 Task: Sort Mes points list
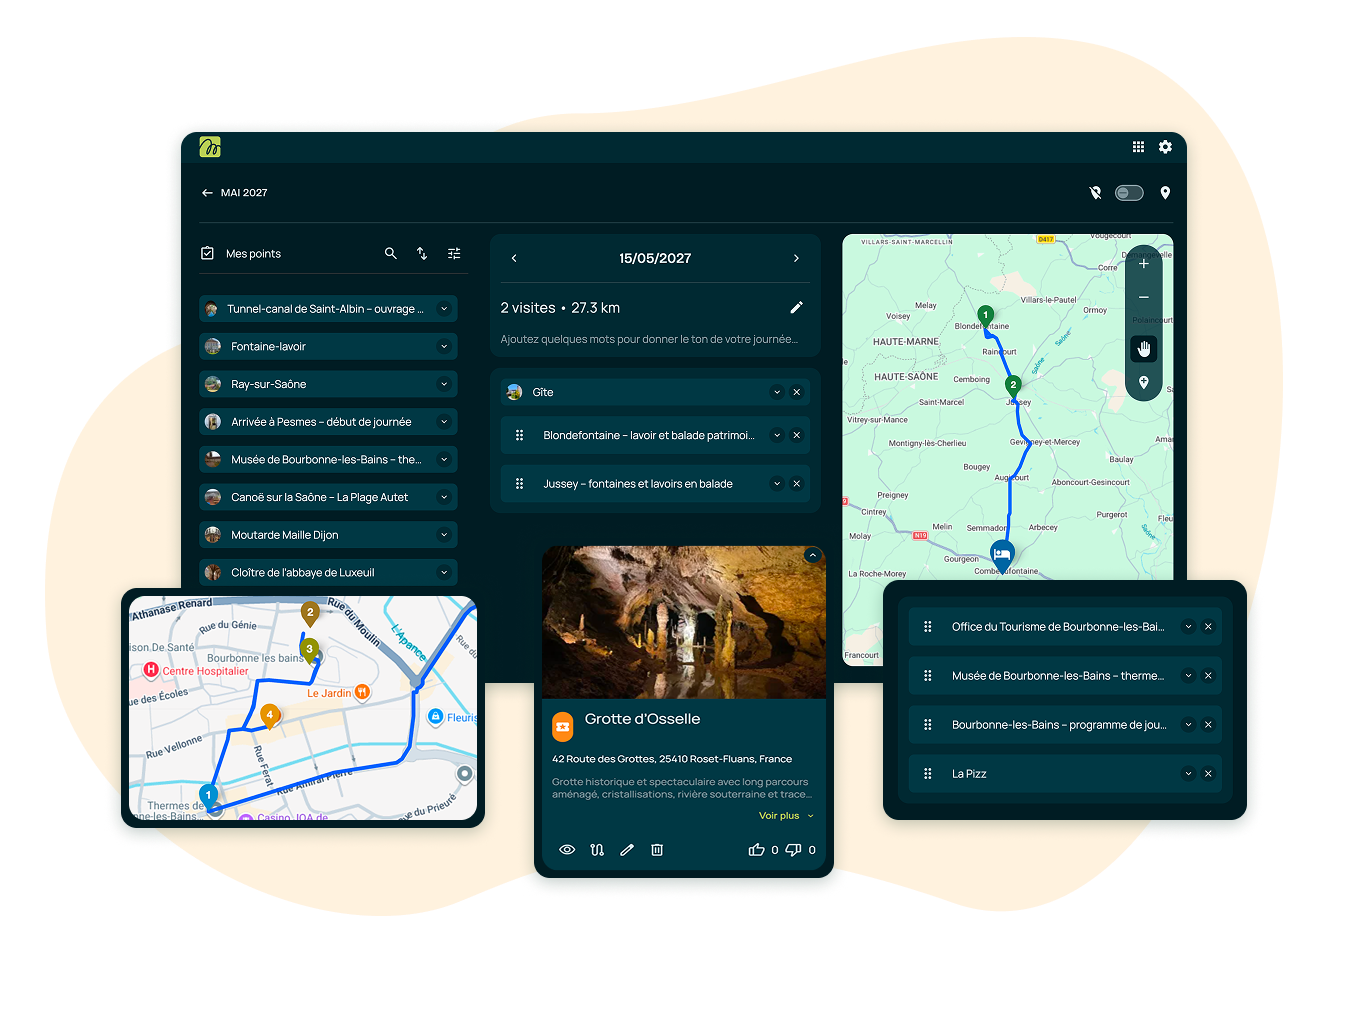[x=422, y=254]
